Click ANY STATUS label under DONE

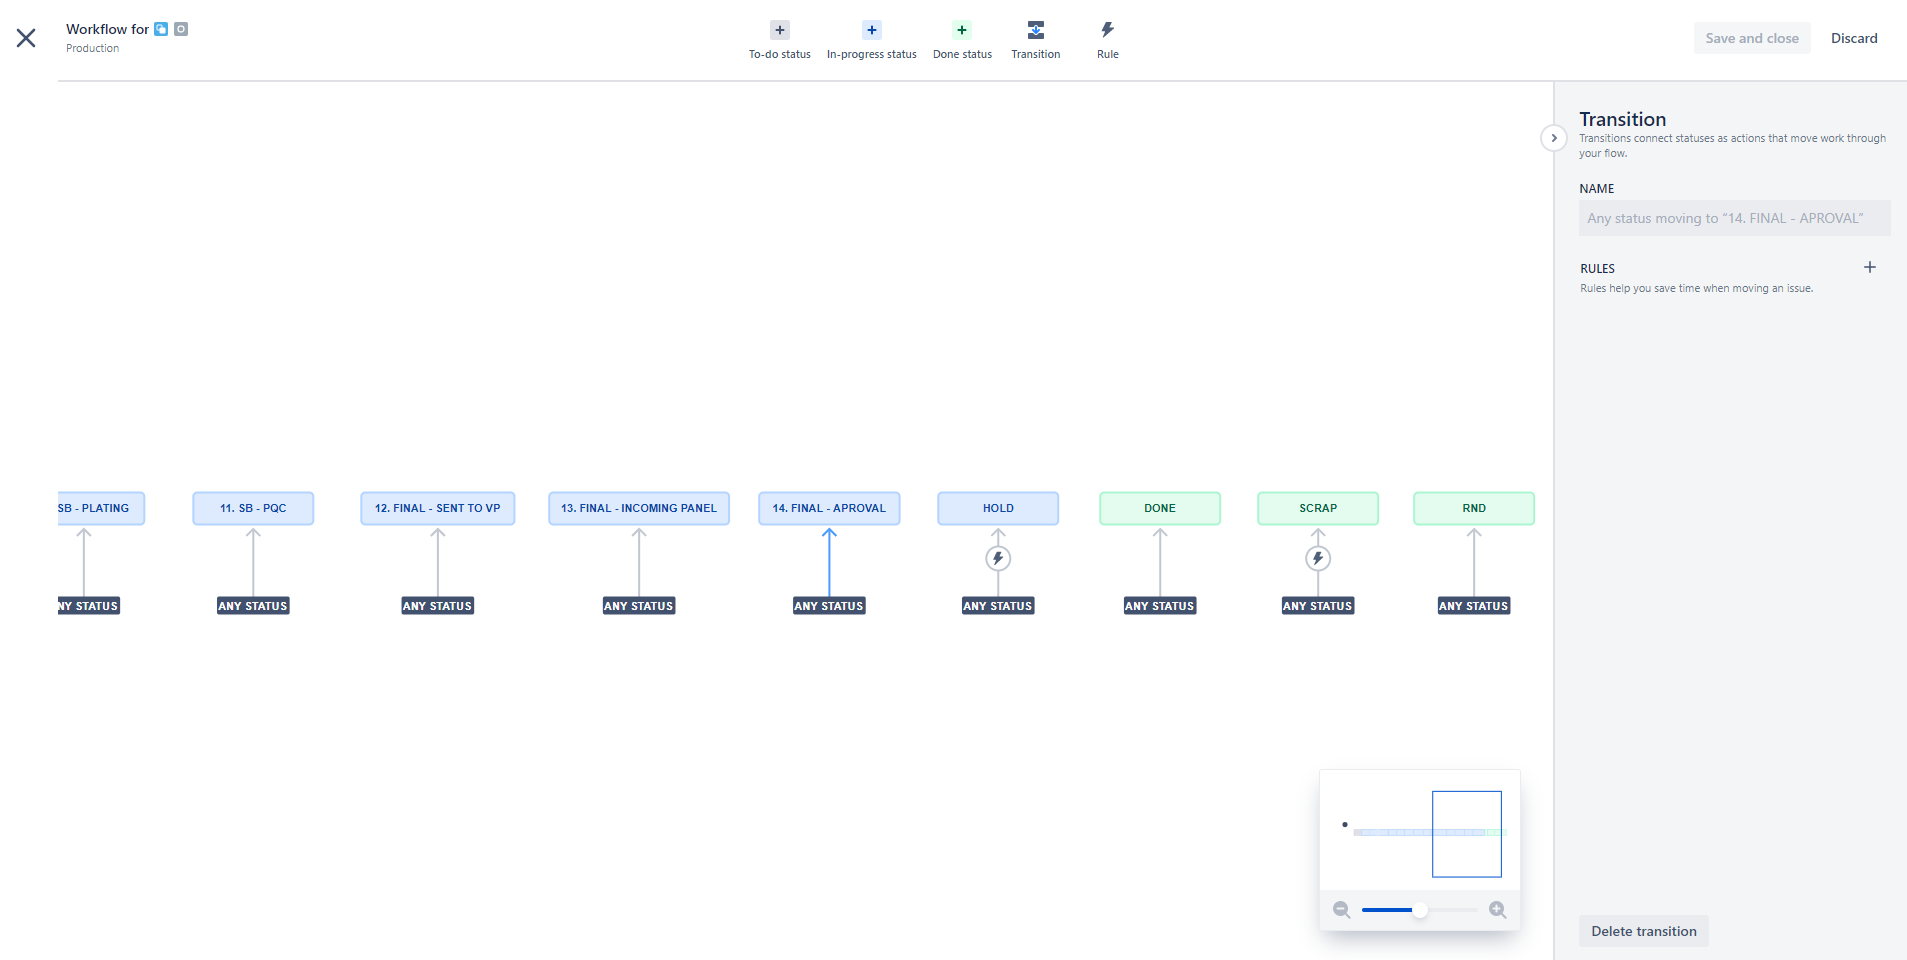(1160, 606)
